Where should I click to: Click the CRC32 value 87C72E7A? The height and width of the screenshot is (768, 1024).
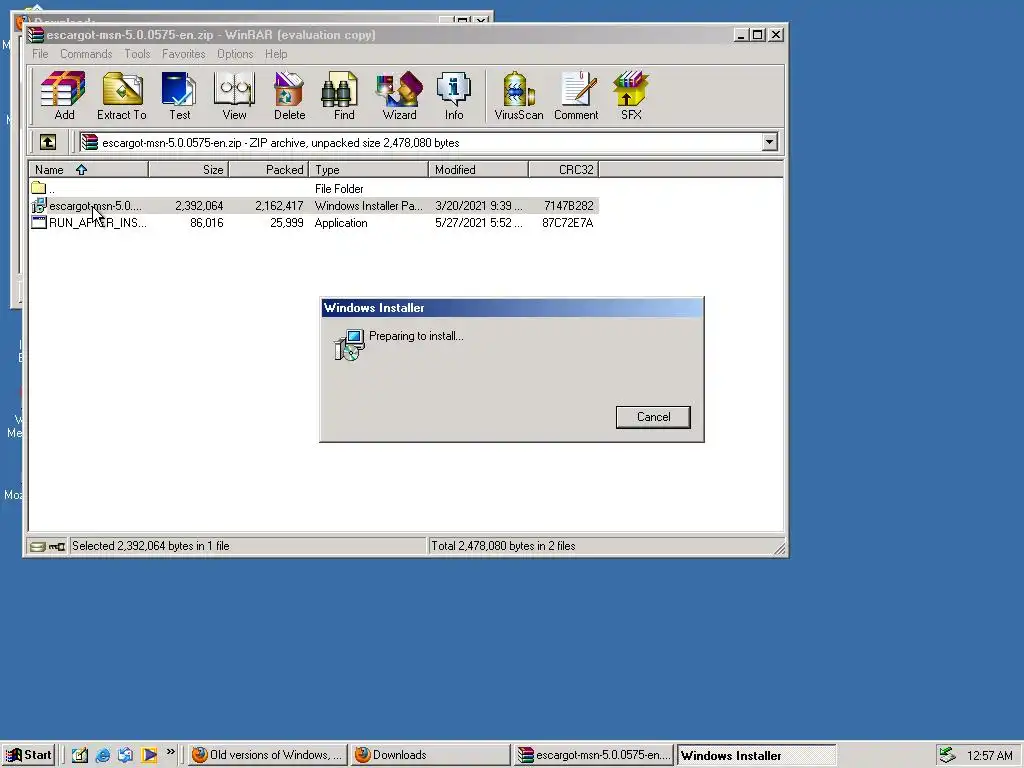point(568,223)
